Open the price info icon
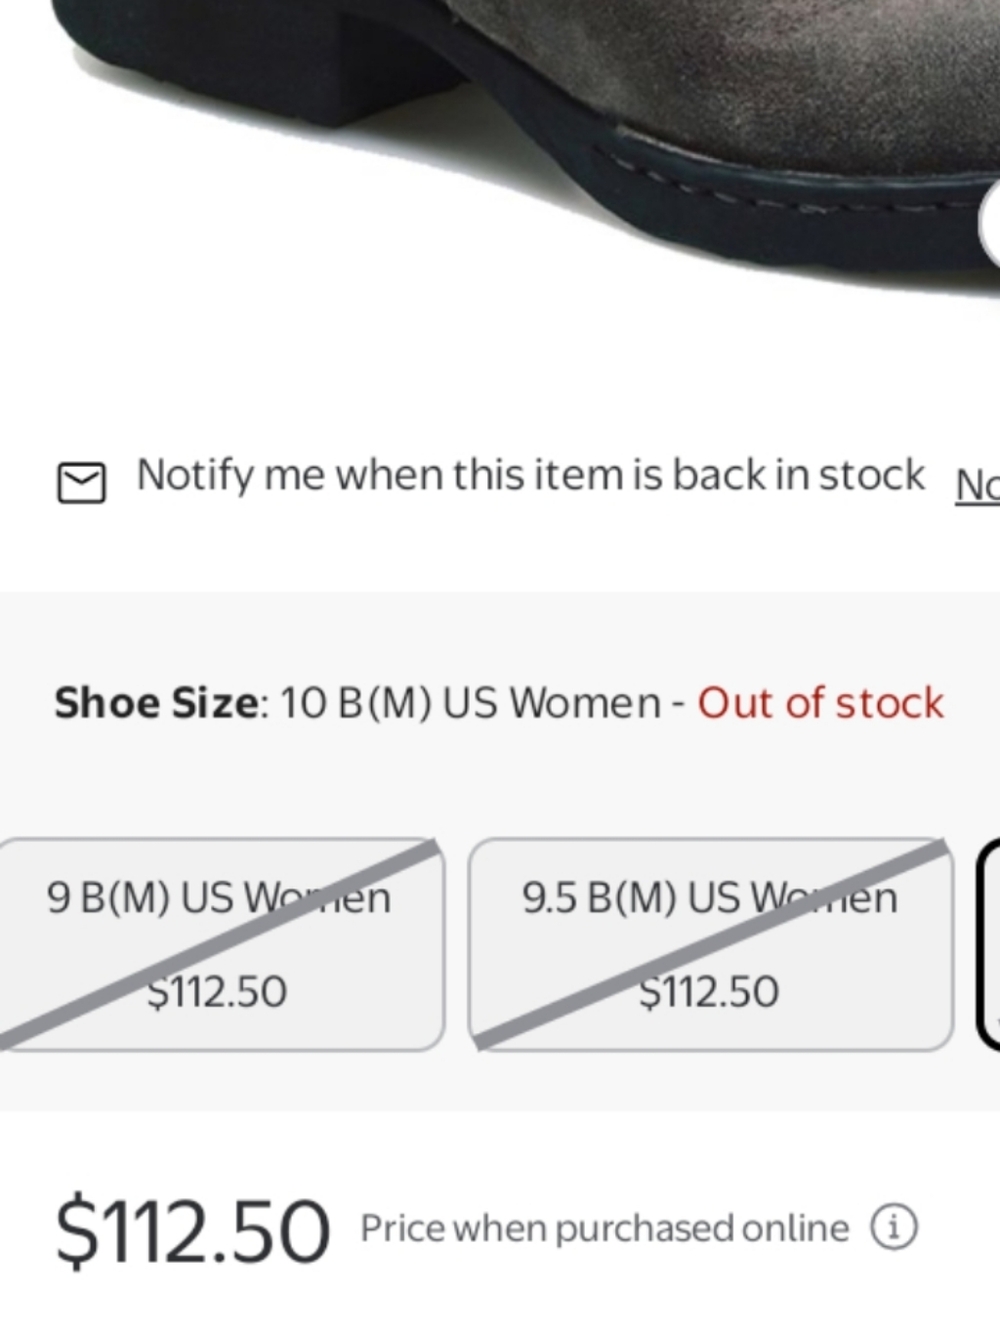Viewport: 1000px width, 1329px height. pyautogui.click(x=893, y=1226)
